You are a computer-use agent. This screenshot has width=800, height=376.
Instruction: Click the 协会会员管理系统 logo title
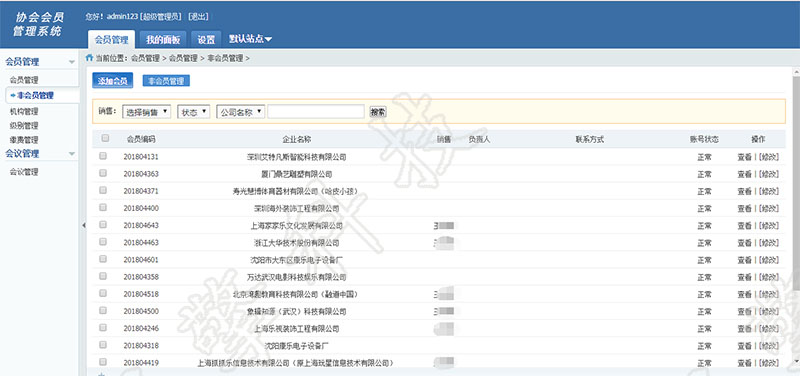coord(38,24)
